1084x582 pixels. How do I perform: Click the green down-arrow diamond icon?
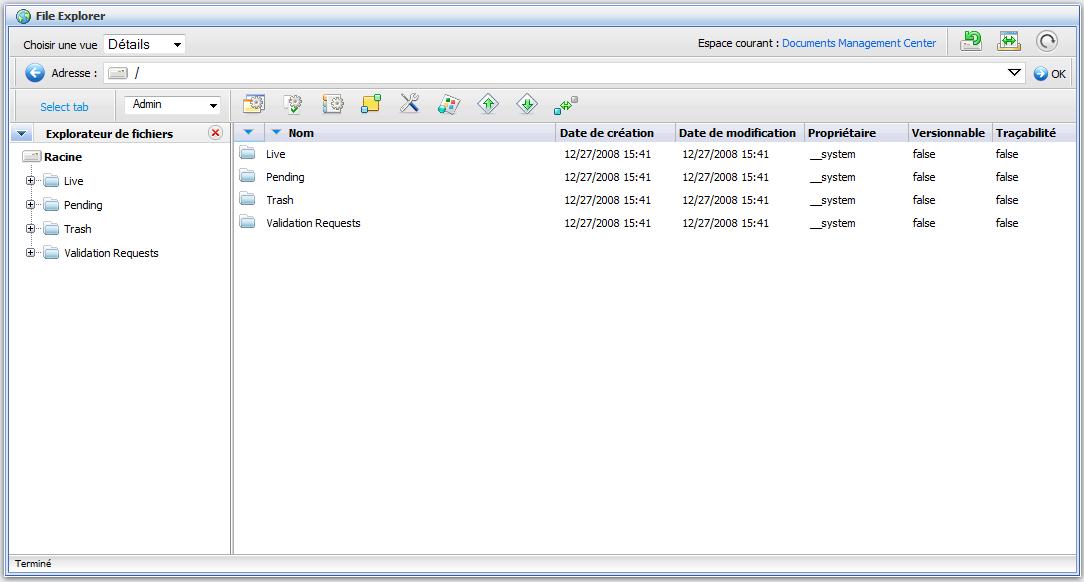pos(527,104)
